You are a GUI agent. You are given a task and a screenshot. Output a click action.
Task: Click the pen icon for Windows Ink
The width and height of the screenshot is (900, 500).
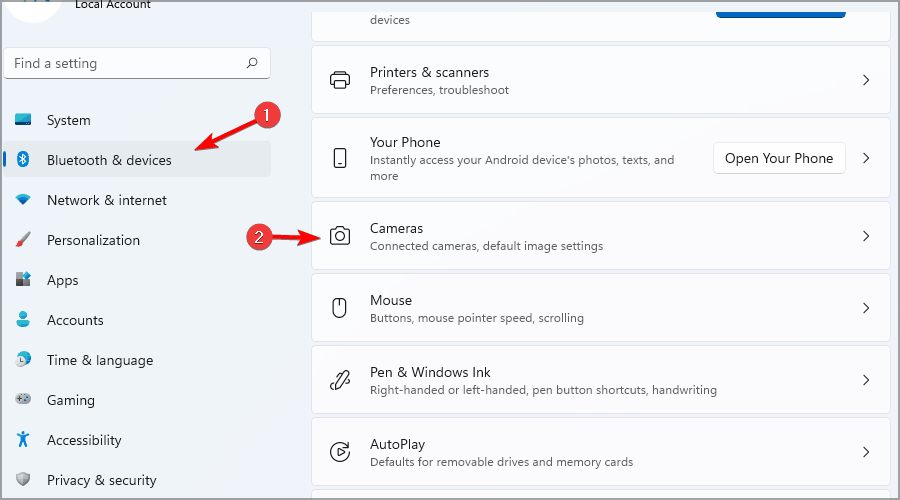click(x=340, y=380)
